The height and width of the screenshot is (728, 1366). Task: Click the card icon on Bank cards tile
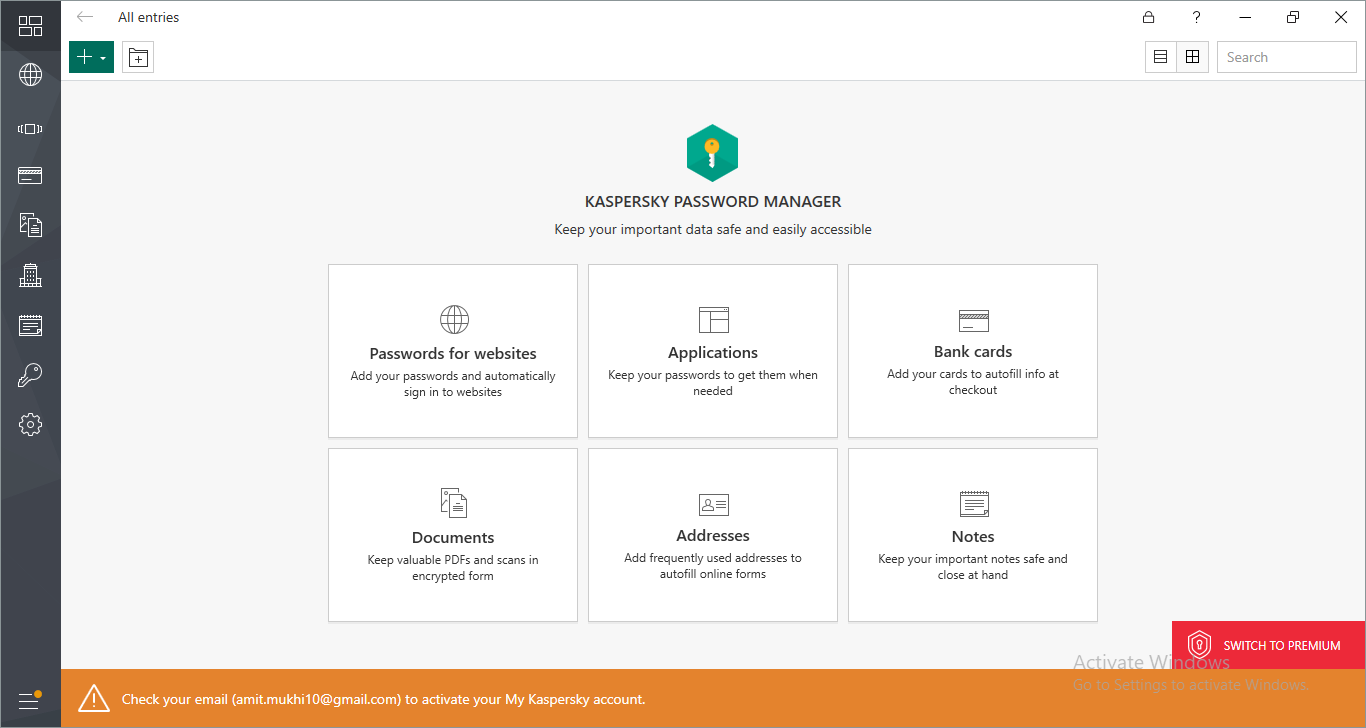pos(973,320)
